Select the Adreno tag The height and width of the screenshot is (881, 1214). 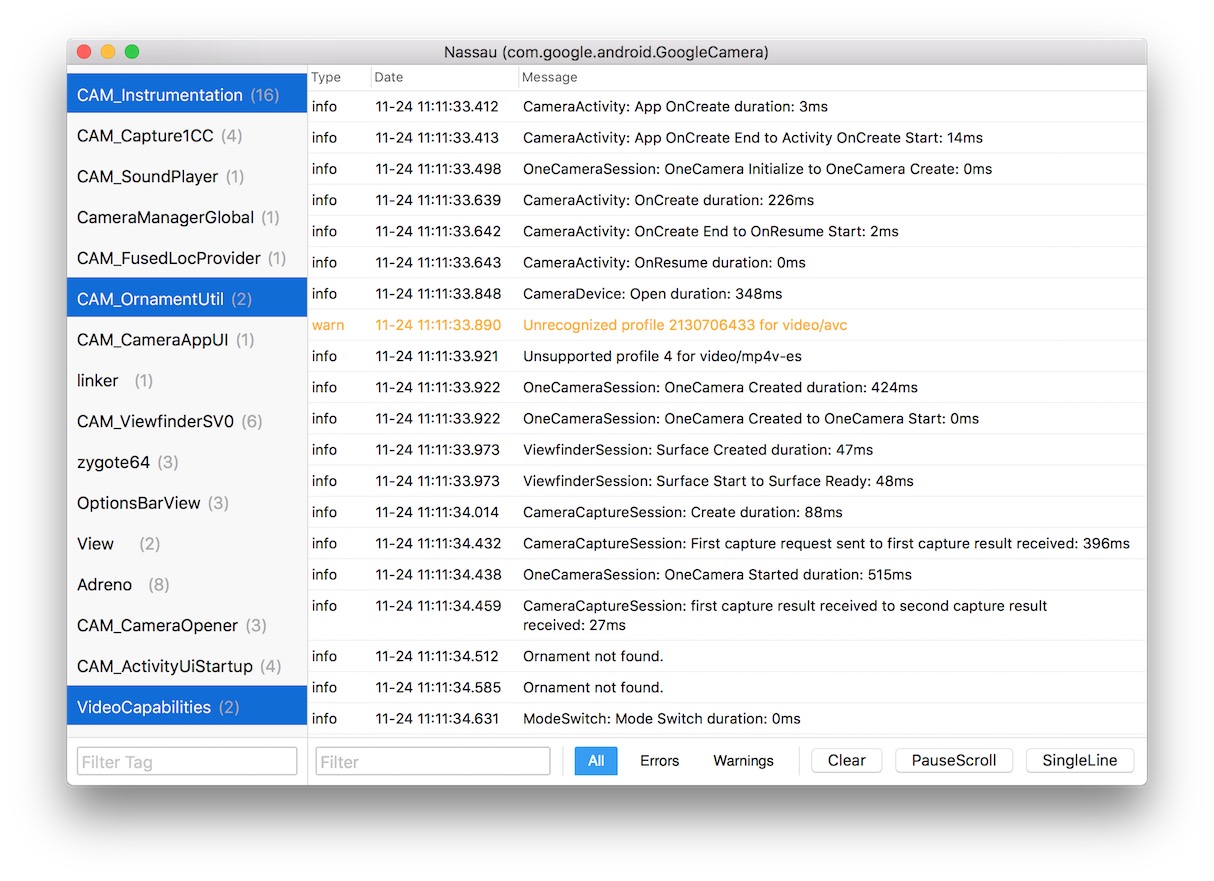click(187, 585)
